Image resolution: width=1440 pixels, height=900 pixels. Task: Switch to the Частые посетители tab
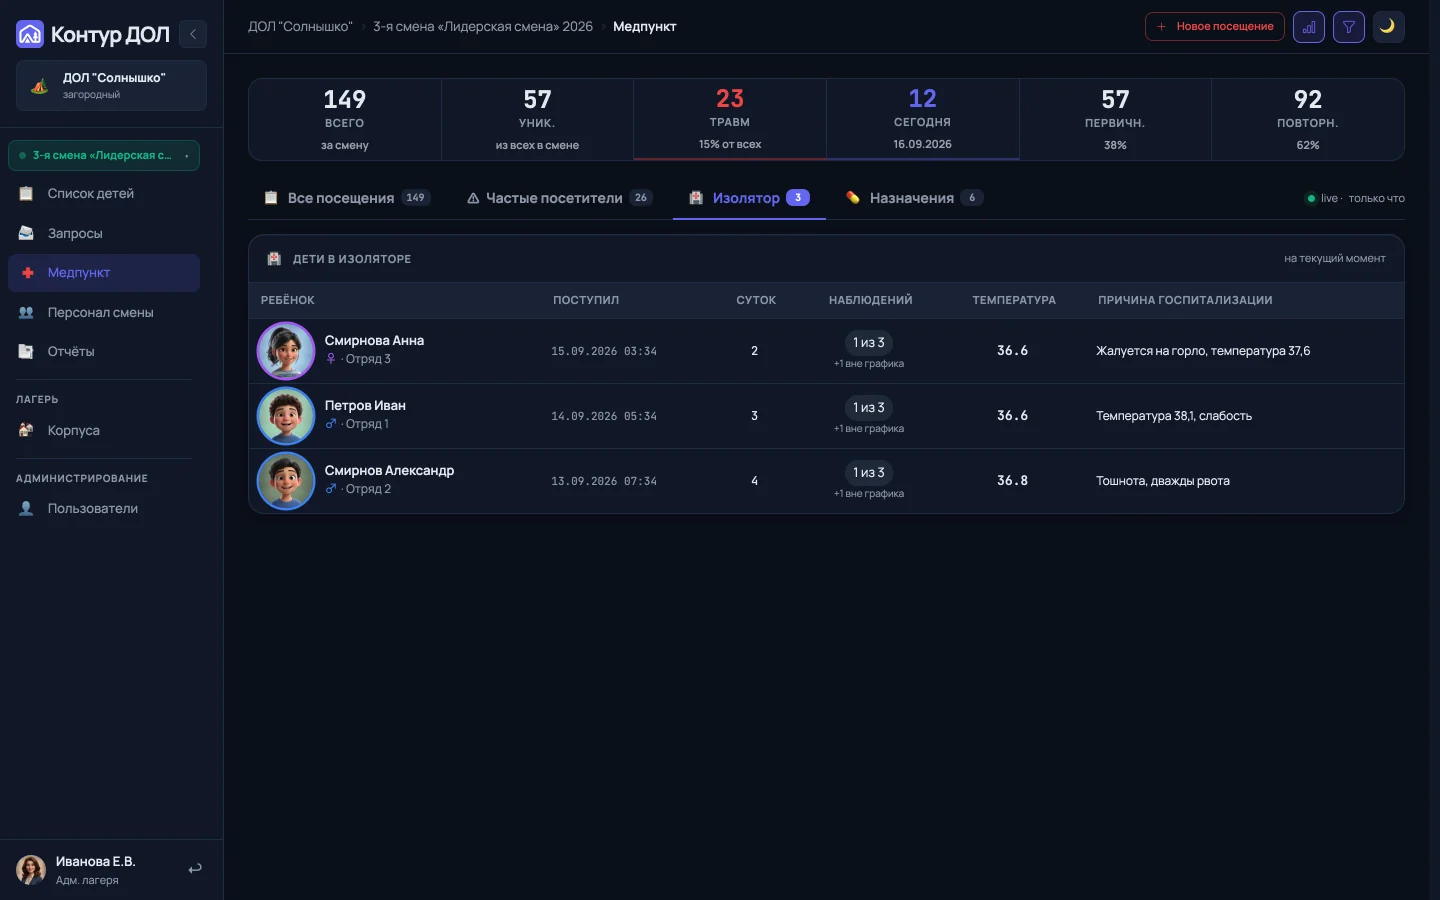tap(559, 198)
